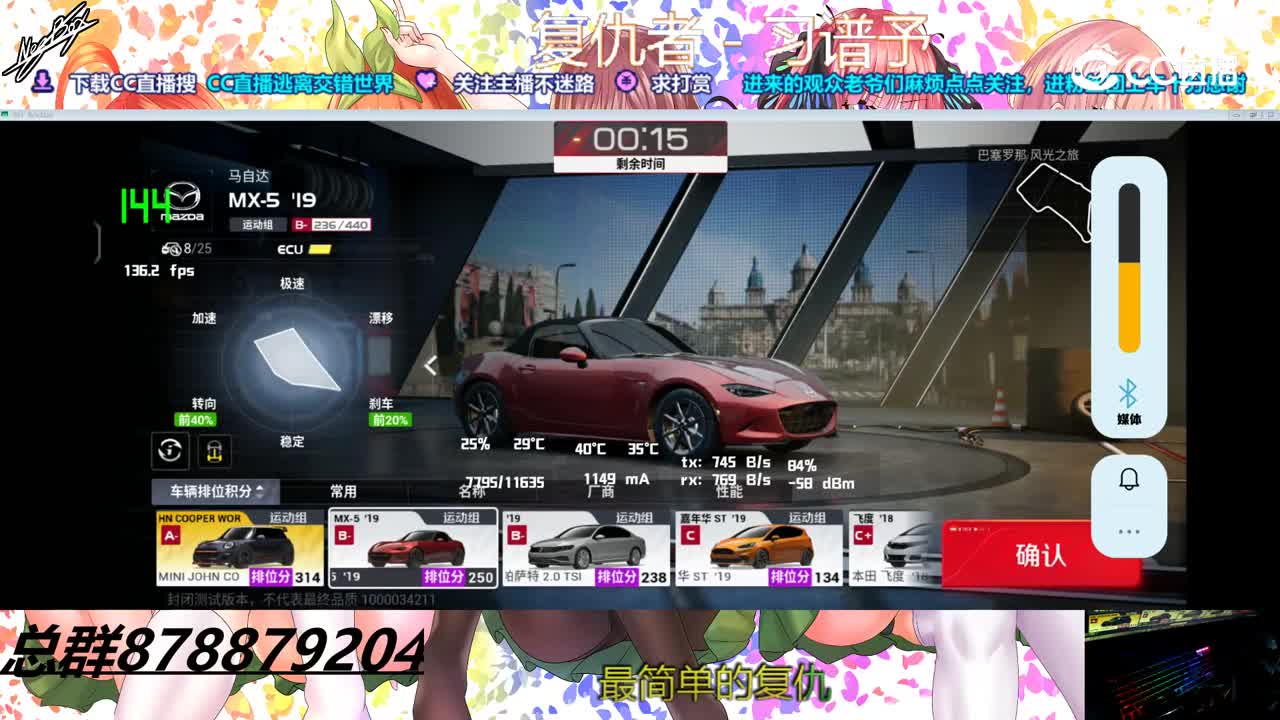Click the 刹车 前20% green badge

point(390,420)
